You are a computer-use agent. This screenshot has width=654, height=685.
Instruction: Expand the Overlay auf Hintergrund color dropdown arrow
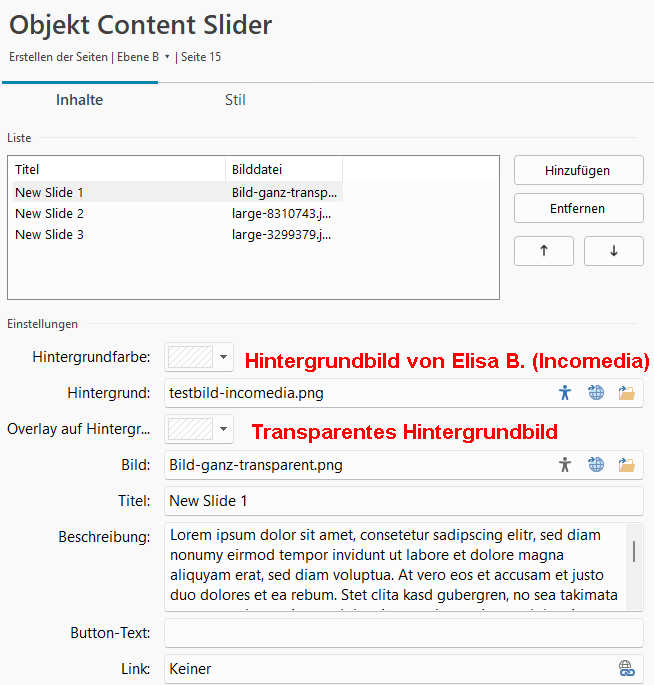[x=224, y=429]
